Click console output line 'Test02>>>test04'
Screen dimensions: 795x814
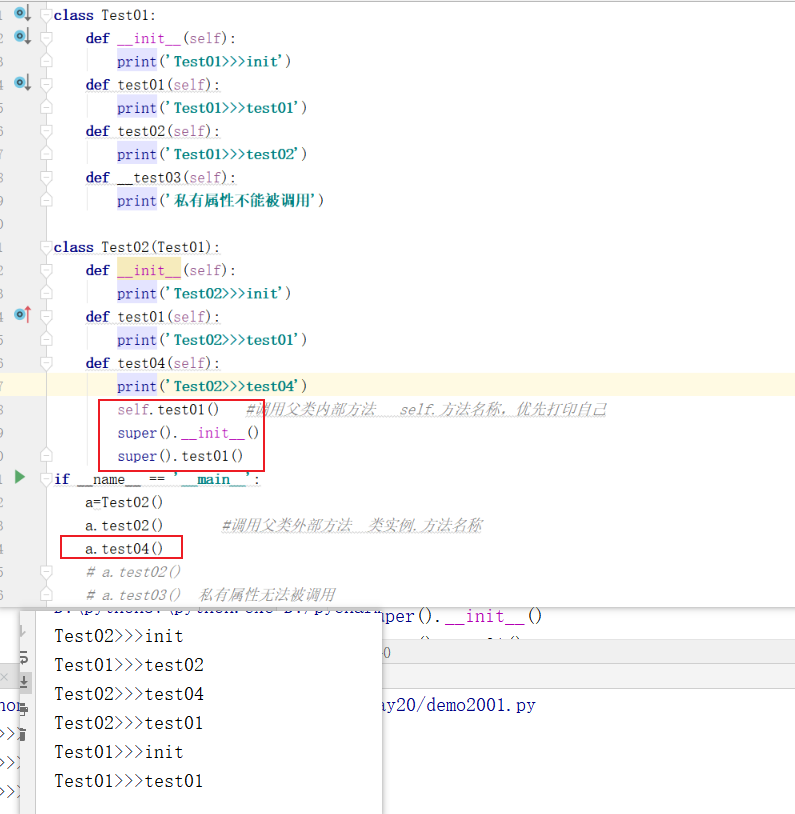click(x=129, y=694)
